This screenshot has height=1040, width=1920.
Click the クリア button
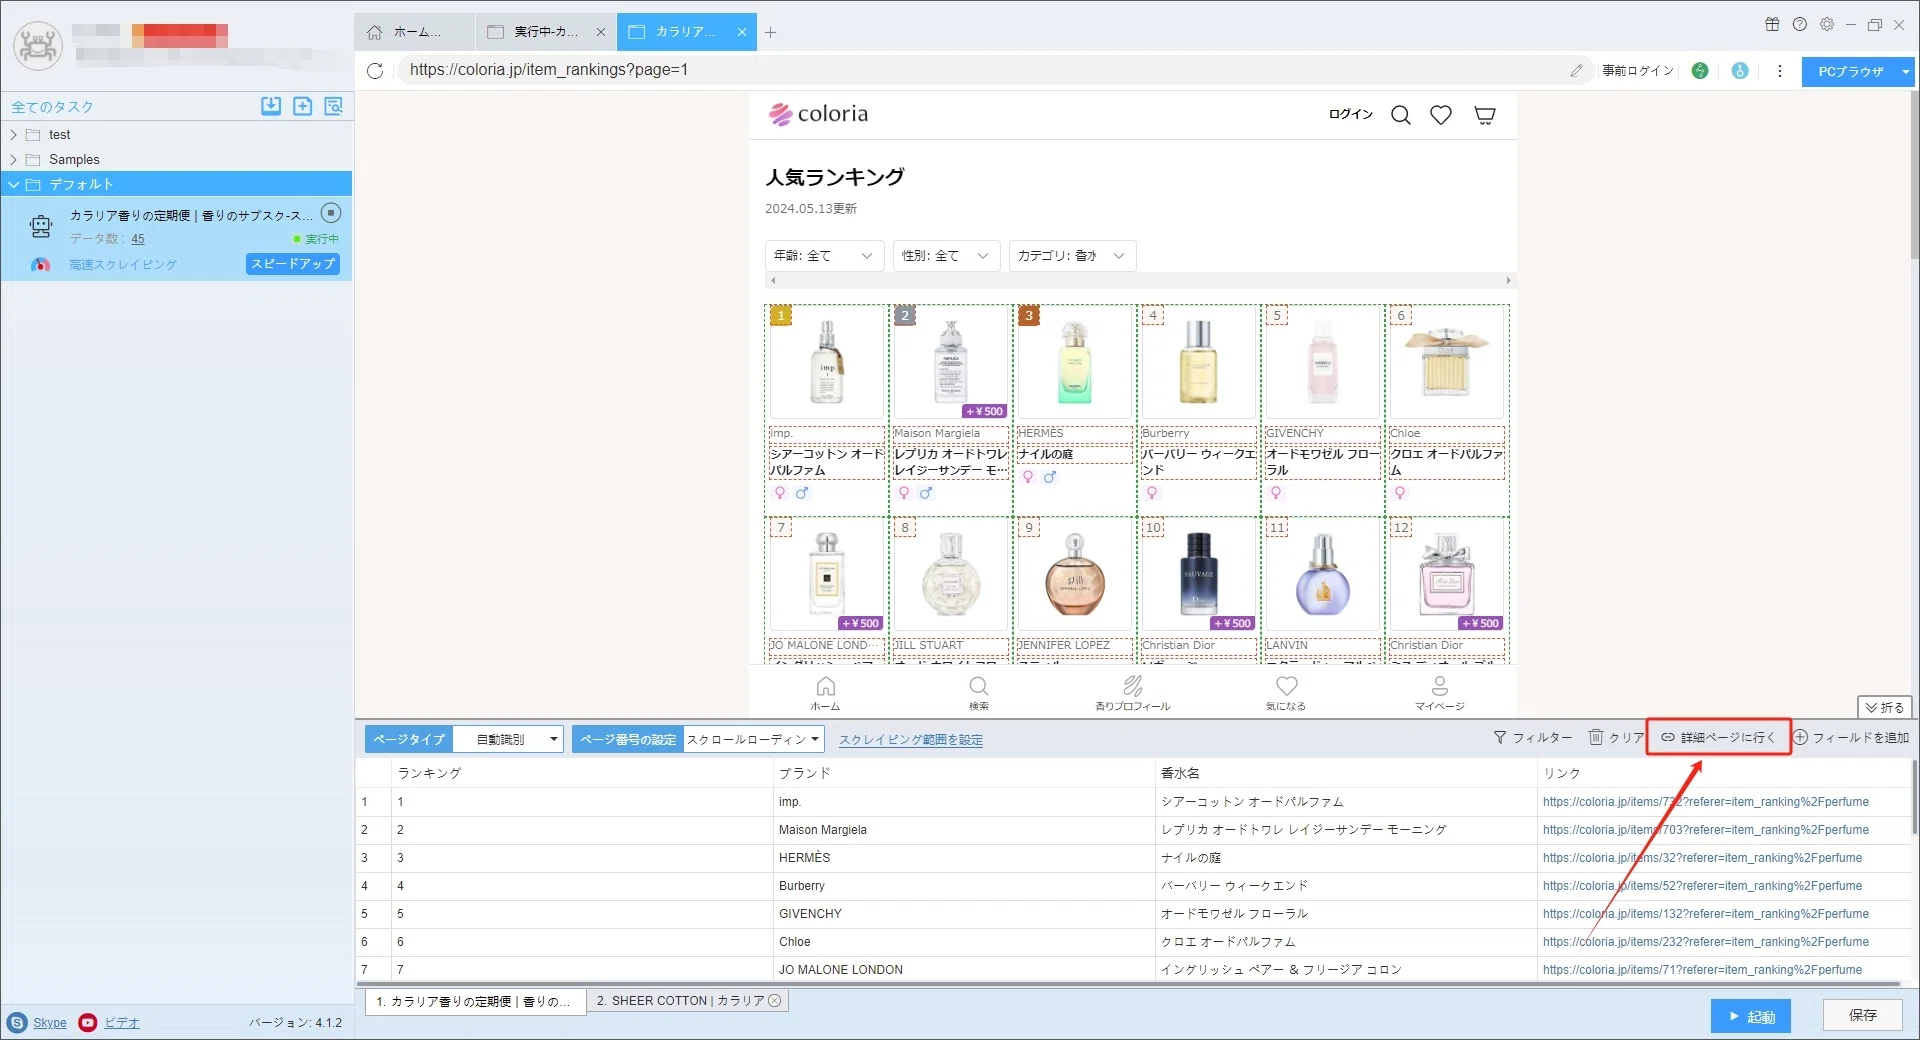point(1616,737)
